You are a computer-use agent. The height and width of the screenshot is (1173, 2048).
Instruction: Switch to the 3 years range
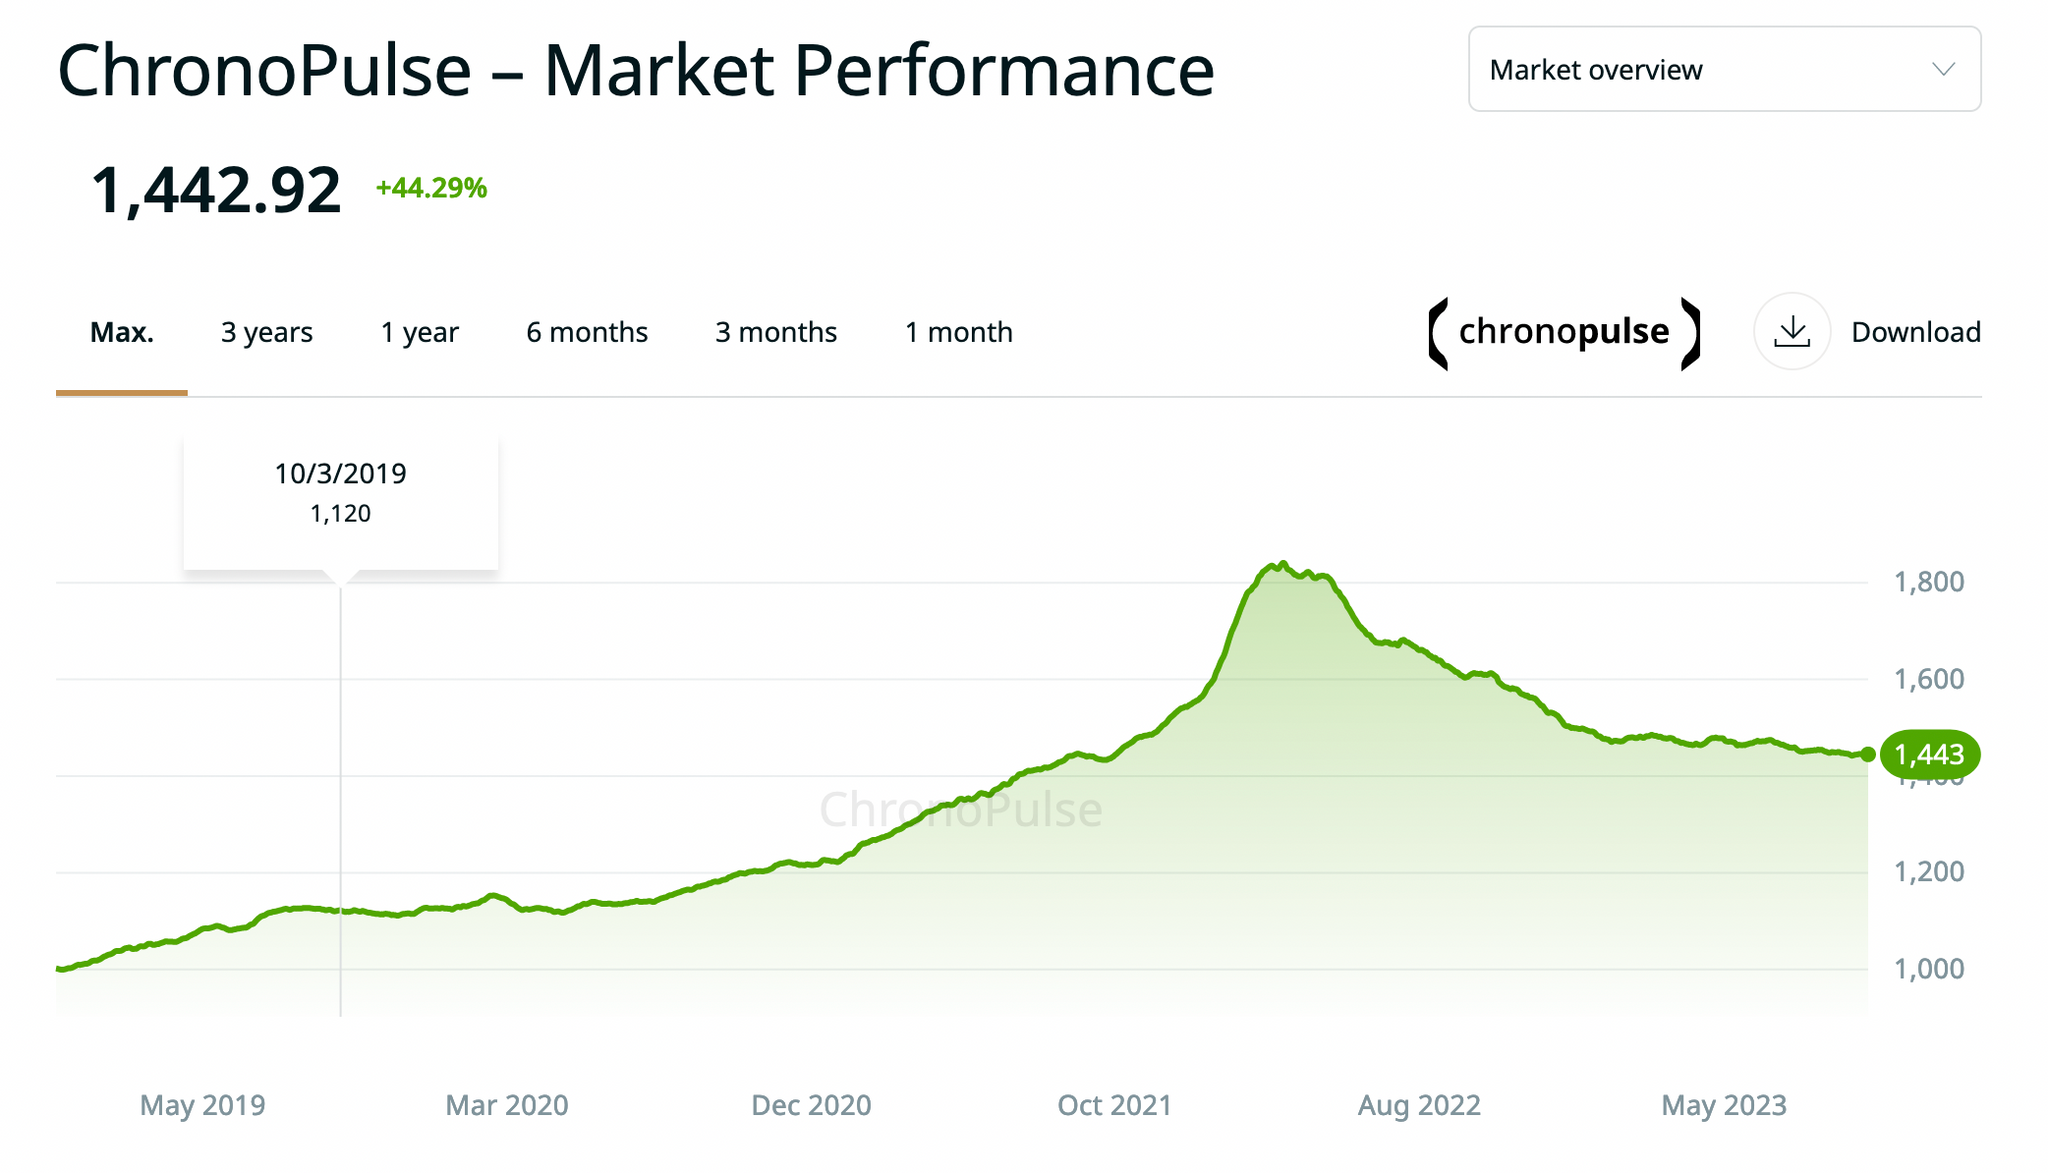pyautogui.click(x=264, y=331)
